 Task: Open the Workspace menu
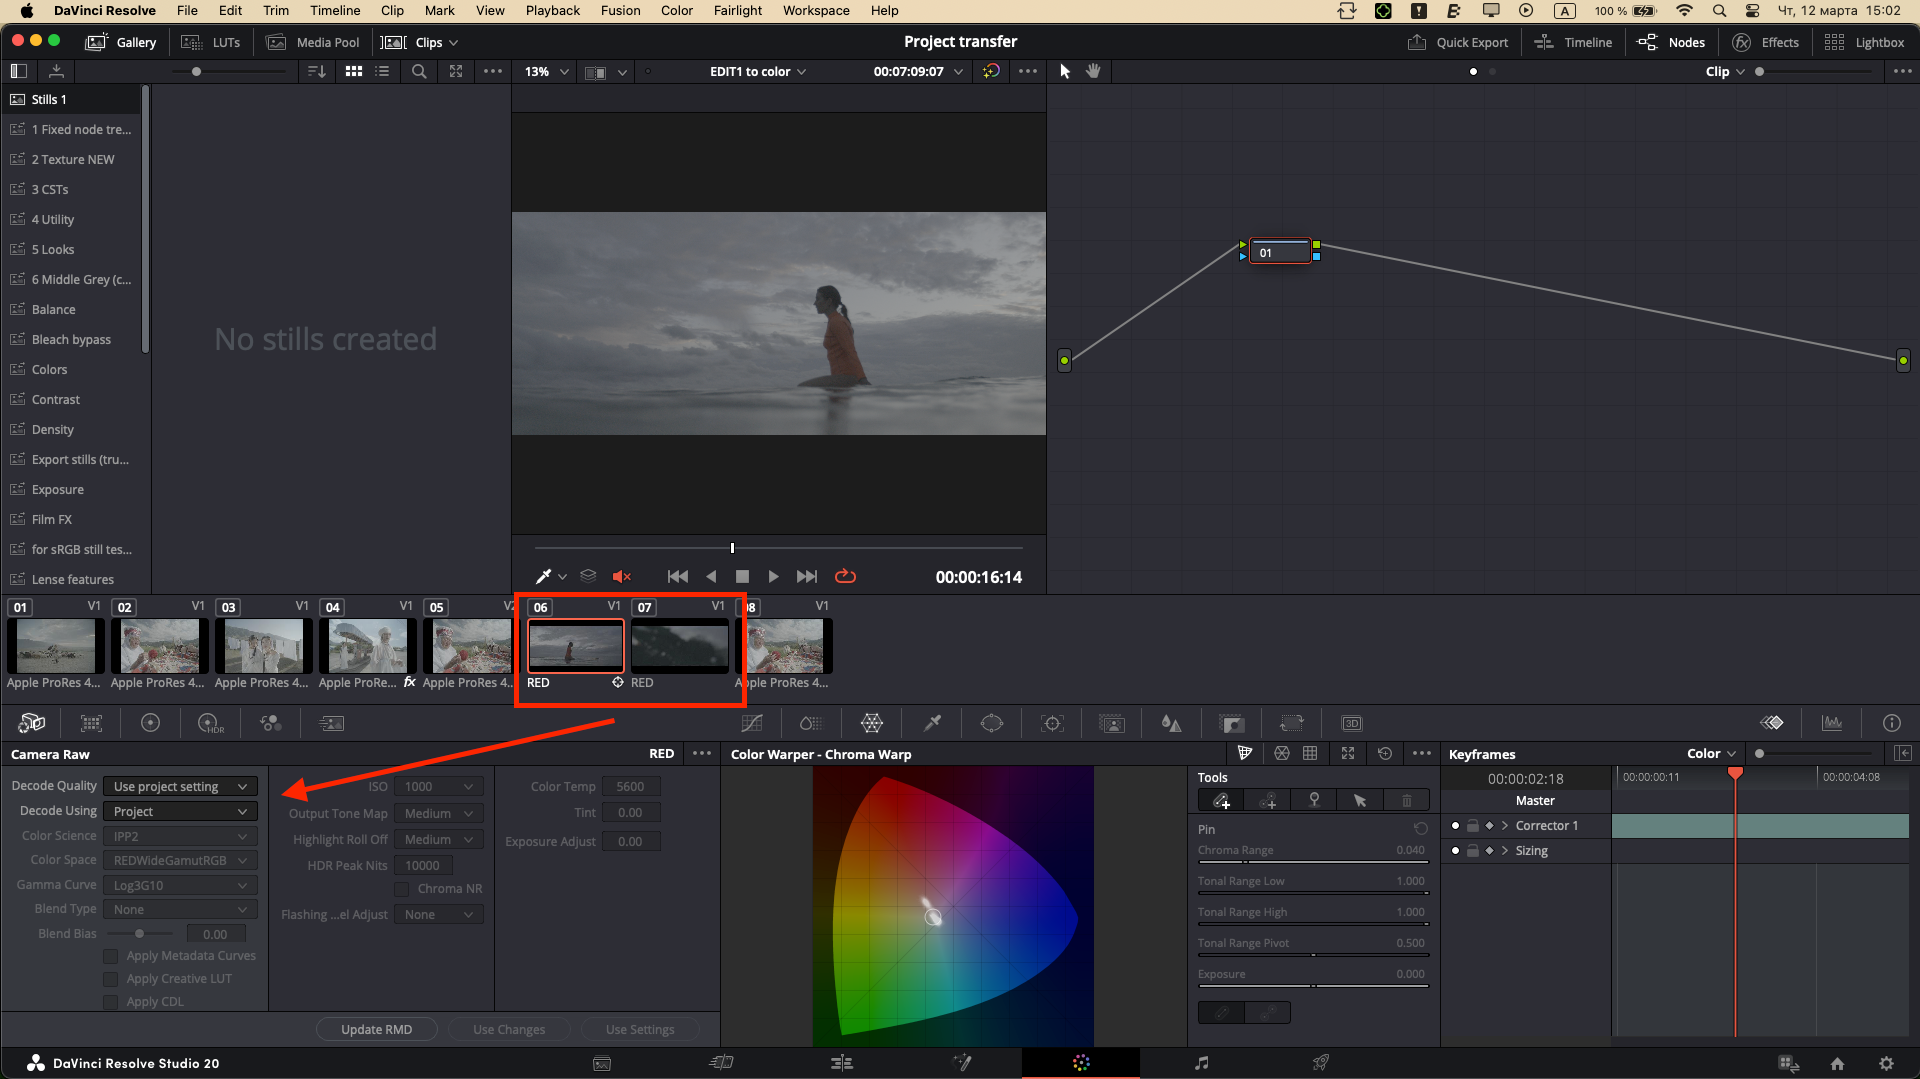[x=815, y=11]
